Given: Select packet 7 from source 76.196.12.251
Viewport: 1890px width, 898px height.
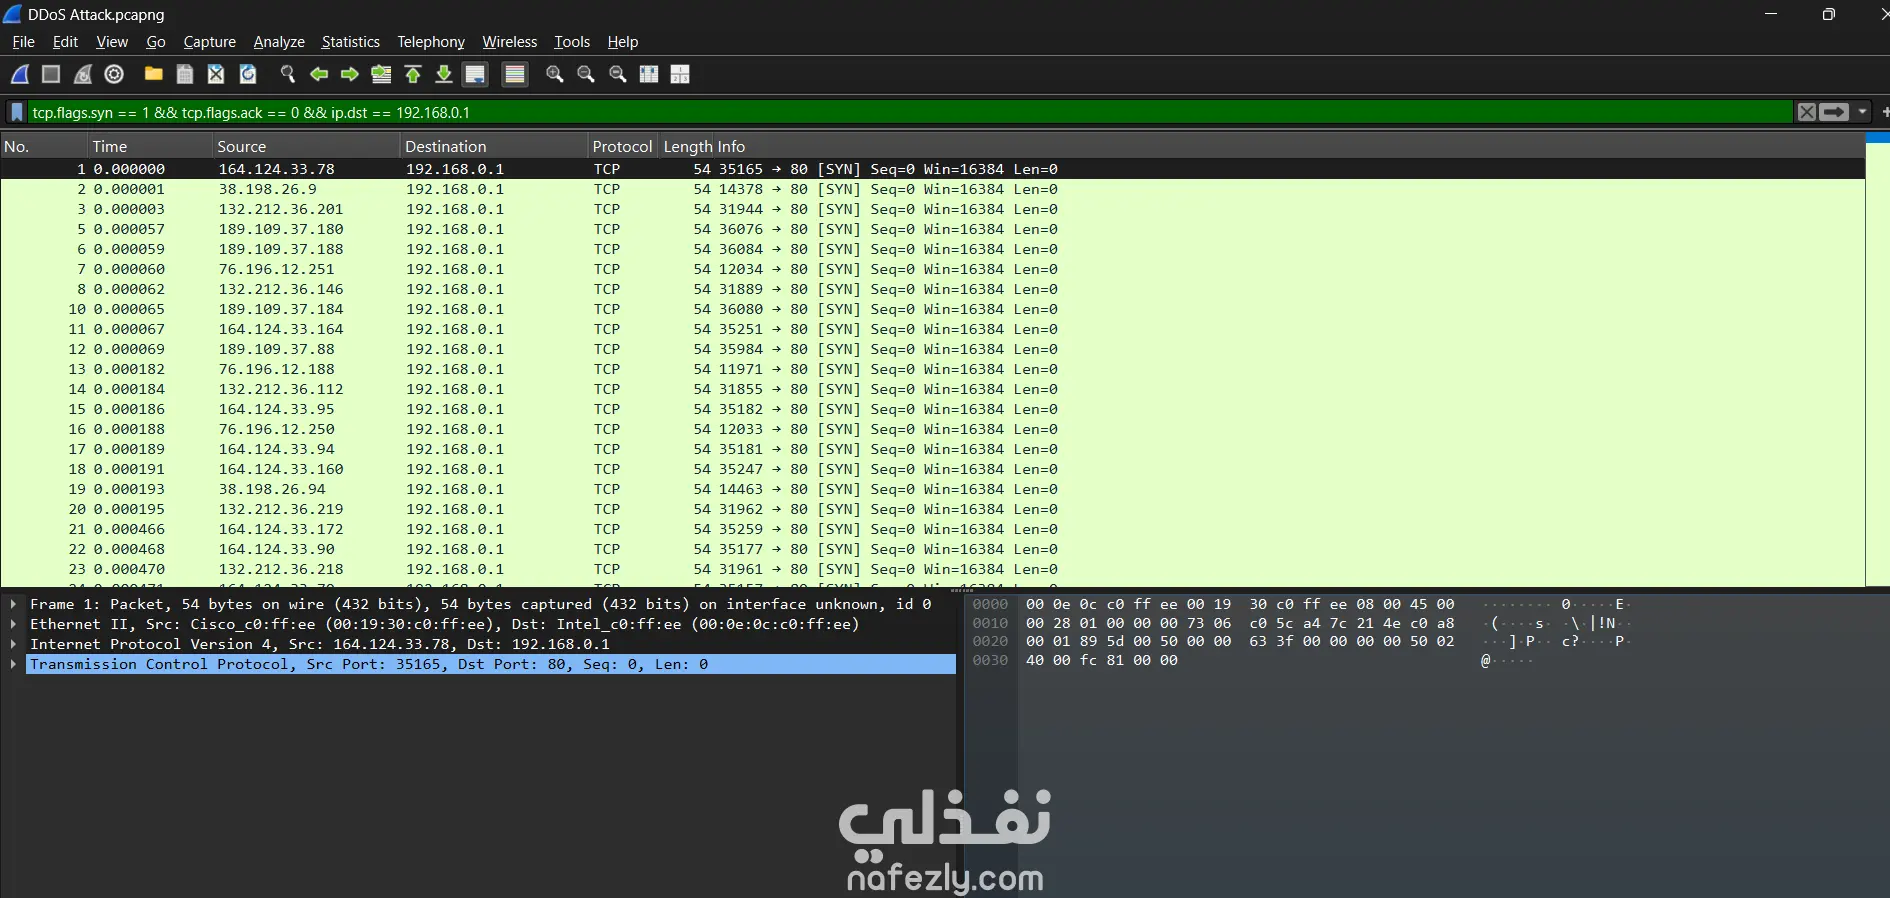Looking at the screenshot, I should (932, 269).
